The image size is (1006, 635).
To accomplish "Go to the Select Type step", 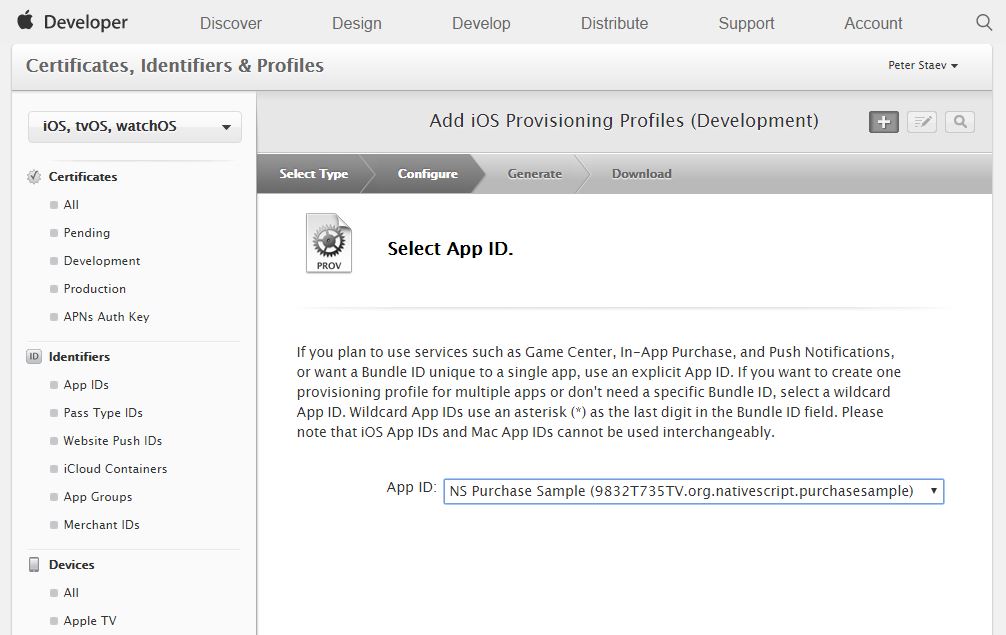I will 314,174.
